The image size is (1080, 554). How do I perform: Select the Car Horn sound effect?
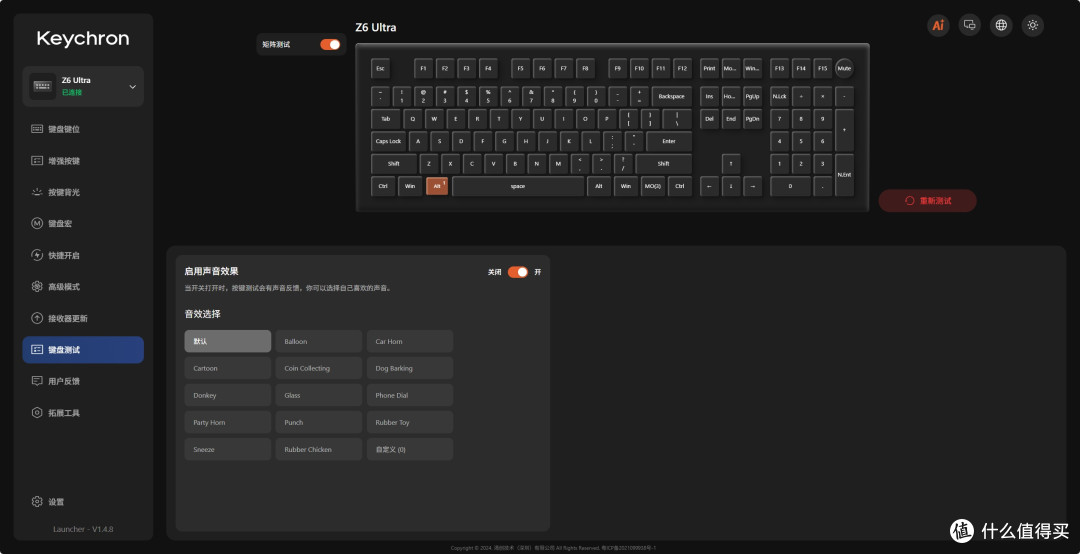pos(410,341)
